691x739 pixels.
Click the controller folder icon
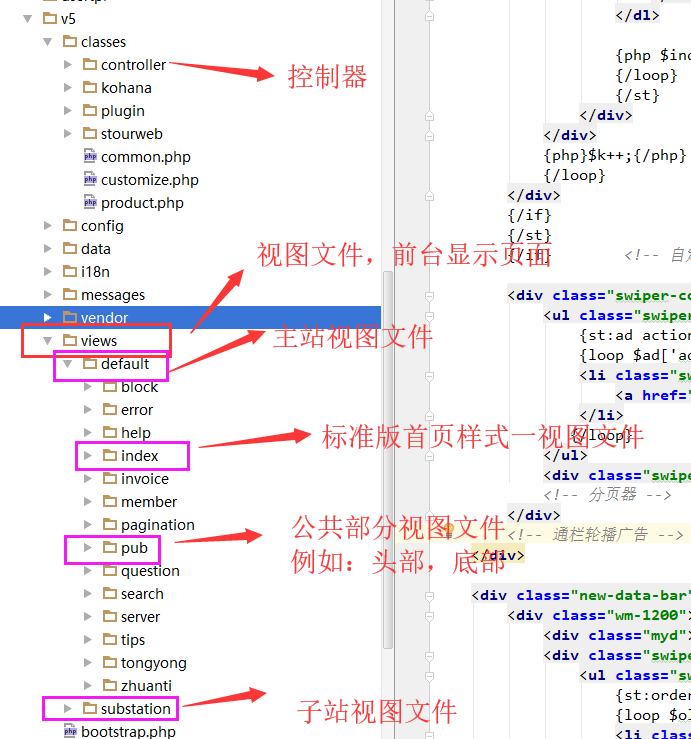click(x=90, y=65)
